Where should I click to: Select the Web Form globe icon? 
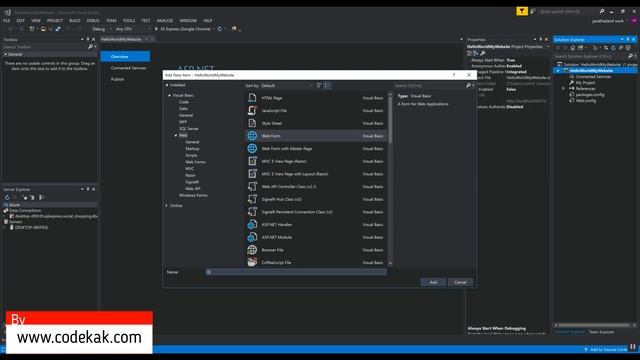252,136
